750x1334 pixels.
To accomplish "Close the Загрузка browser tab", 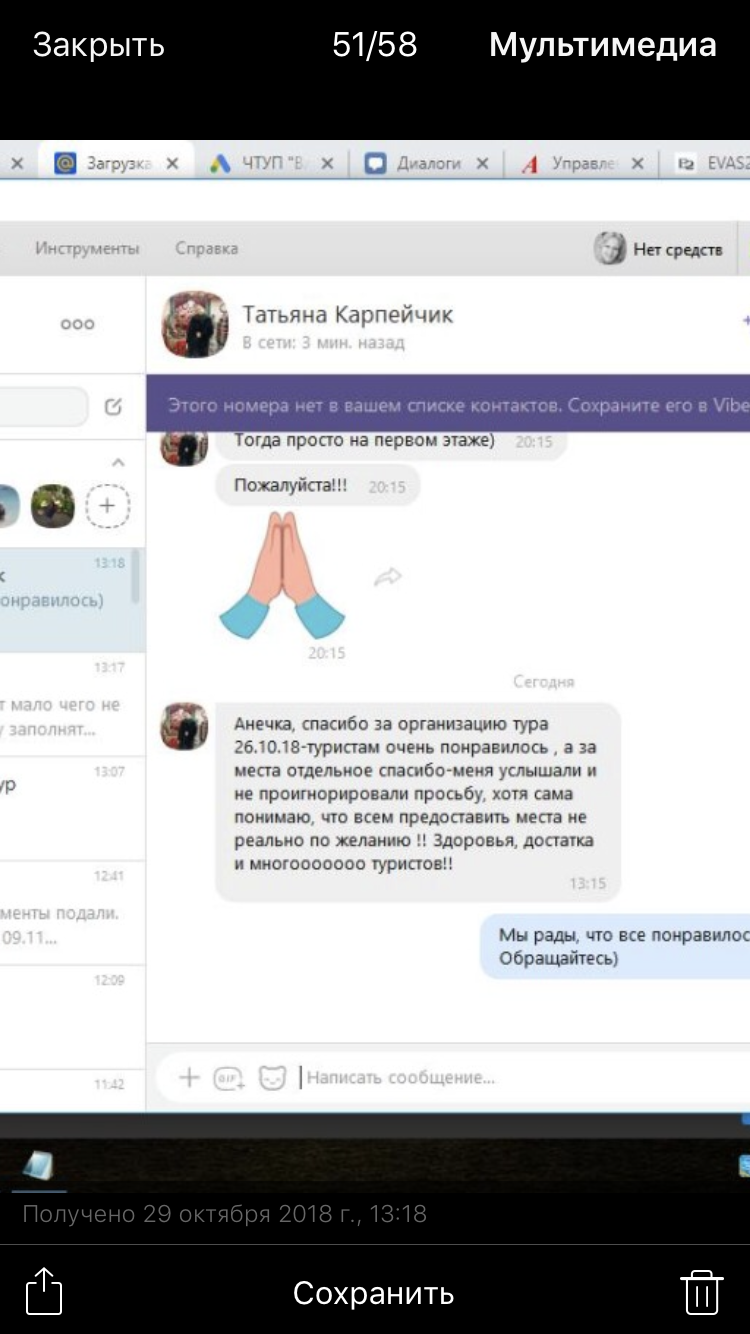I will pyautogui.click(x=172, y=164).
